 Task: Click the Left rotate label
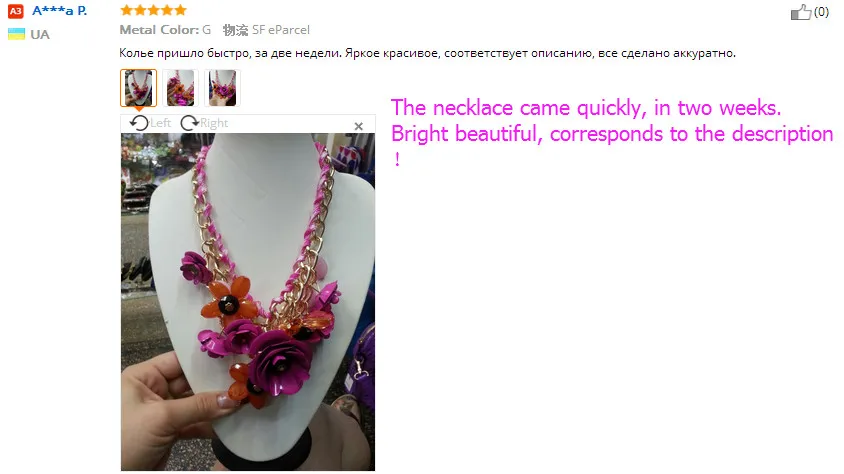(160, 123)
